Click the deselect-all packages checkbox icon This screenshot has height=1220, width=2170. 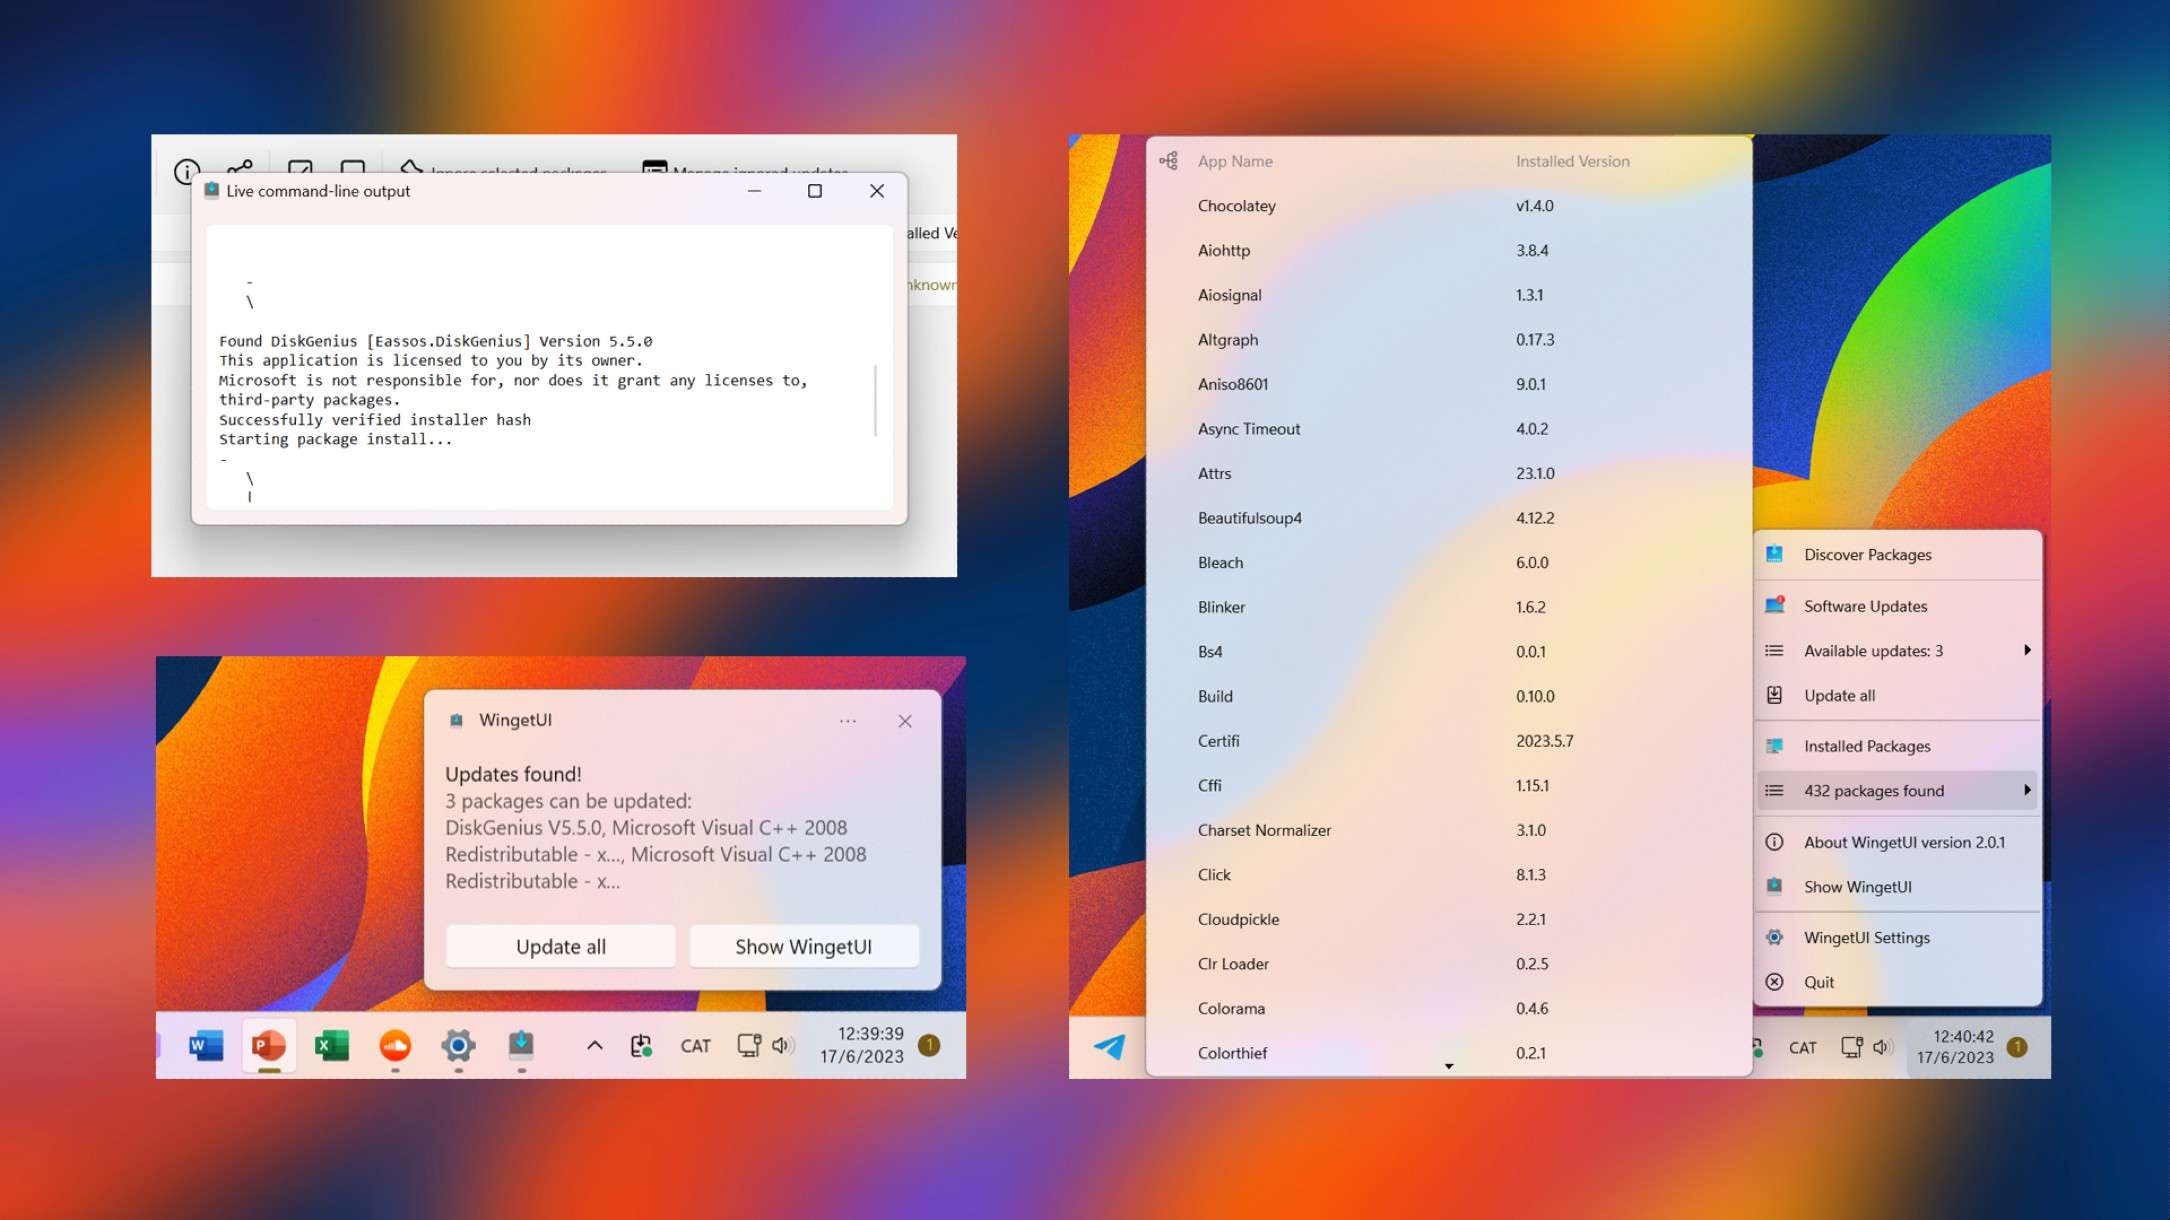353,168
